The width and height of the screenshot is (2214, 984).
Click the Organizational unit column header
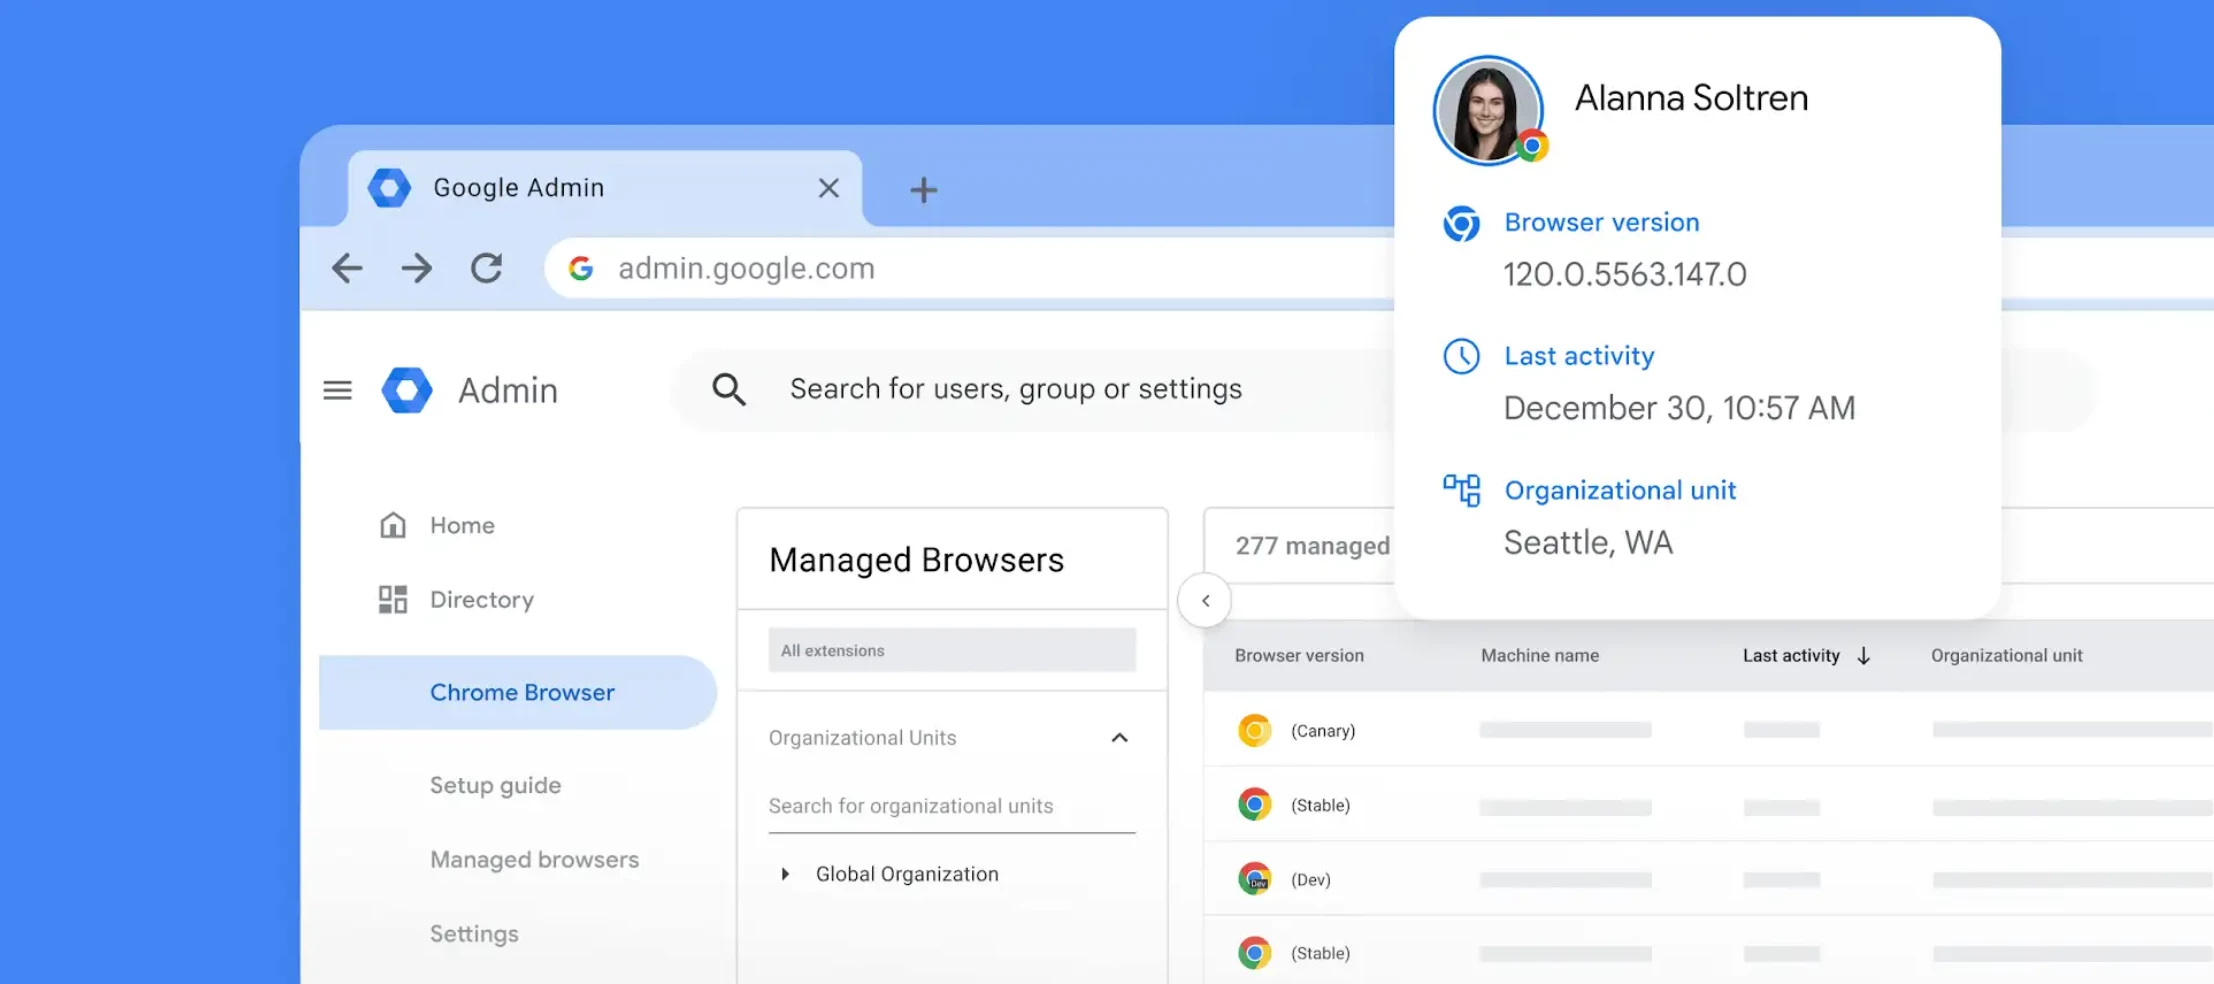pyautogui.click(x=2006, y=655)
